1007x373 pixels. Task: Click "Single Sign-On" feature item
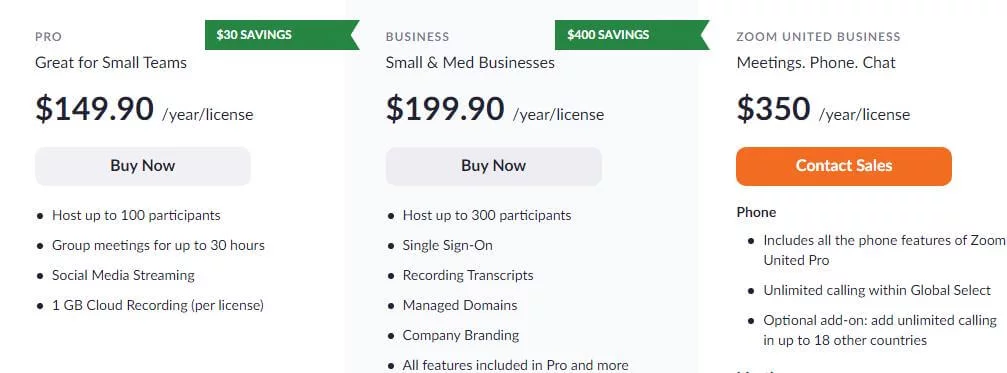coord(448,245)
